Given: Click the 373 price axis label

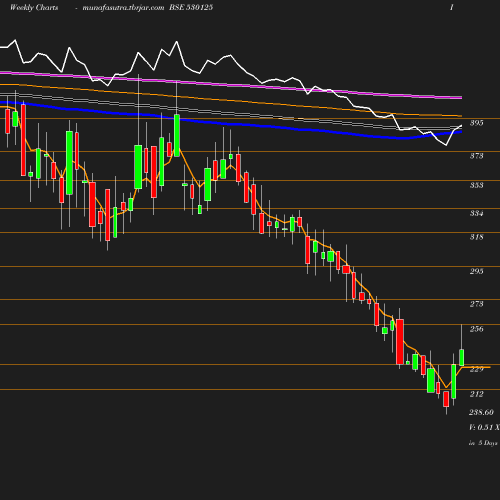Looking at the screenshot, I should pyautogui.click(x=477, y=156).
